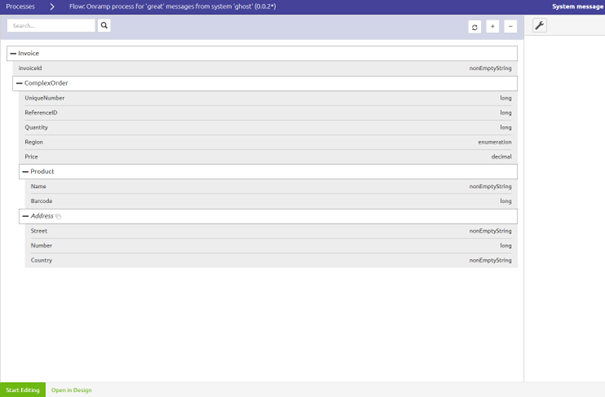This screenshot has height=397, width=605.
Task: Click the minus collapse-all button
Action: (510, 27)
